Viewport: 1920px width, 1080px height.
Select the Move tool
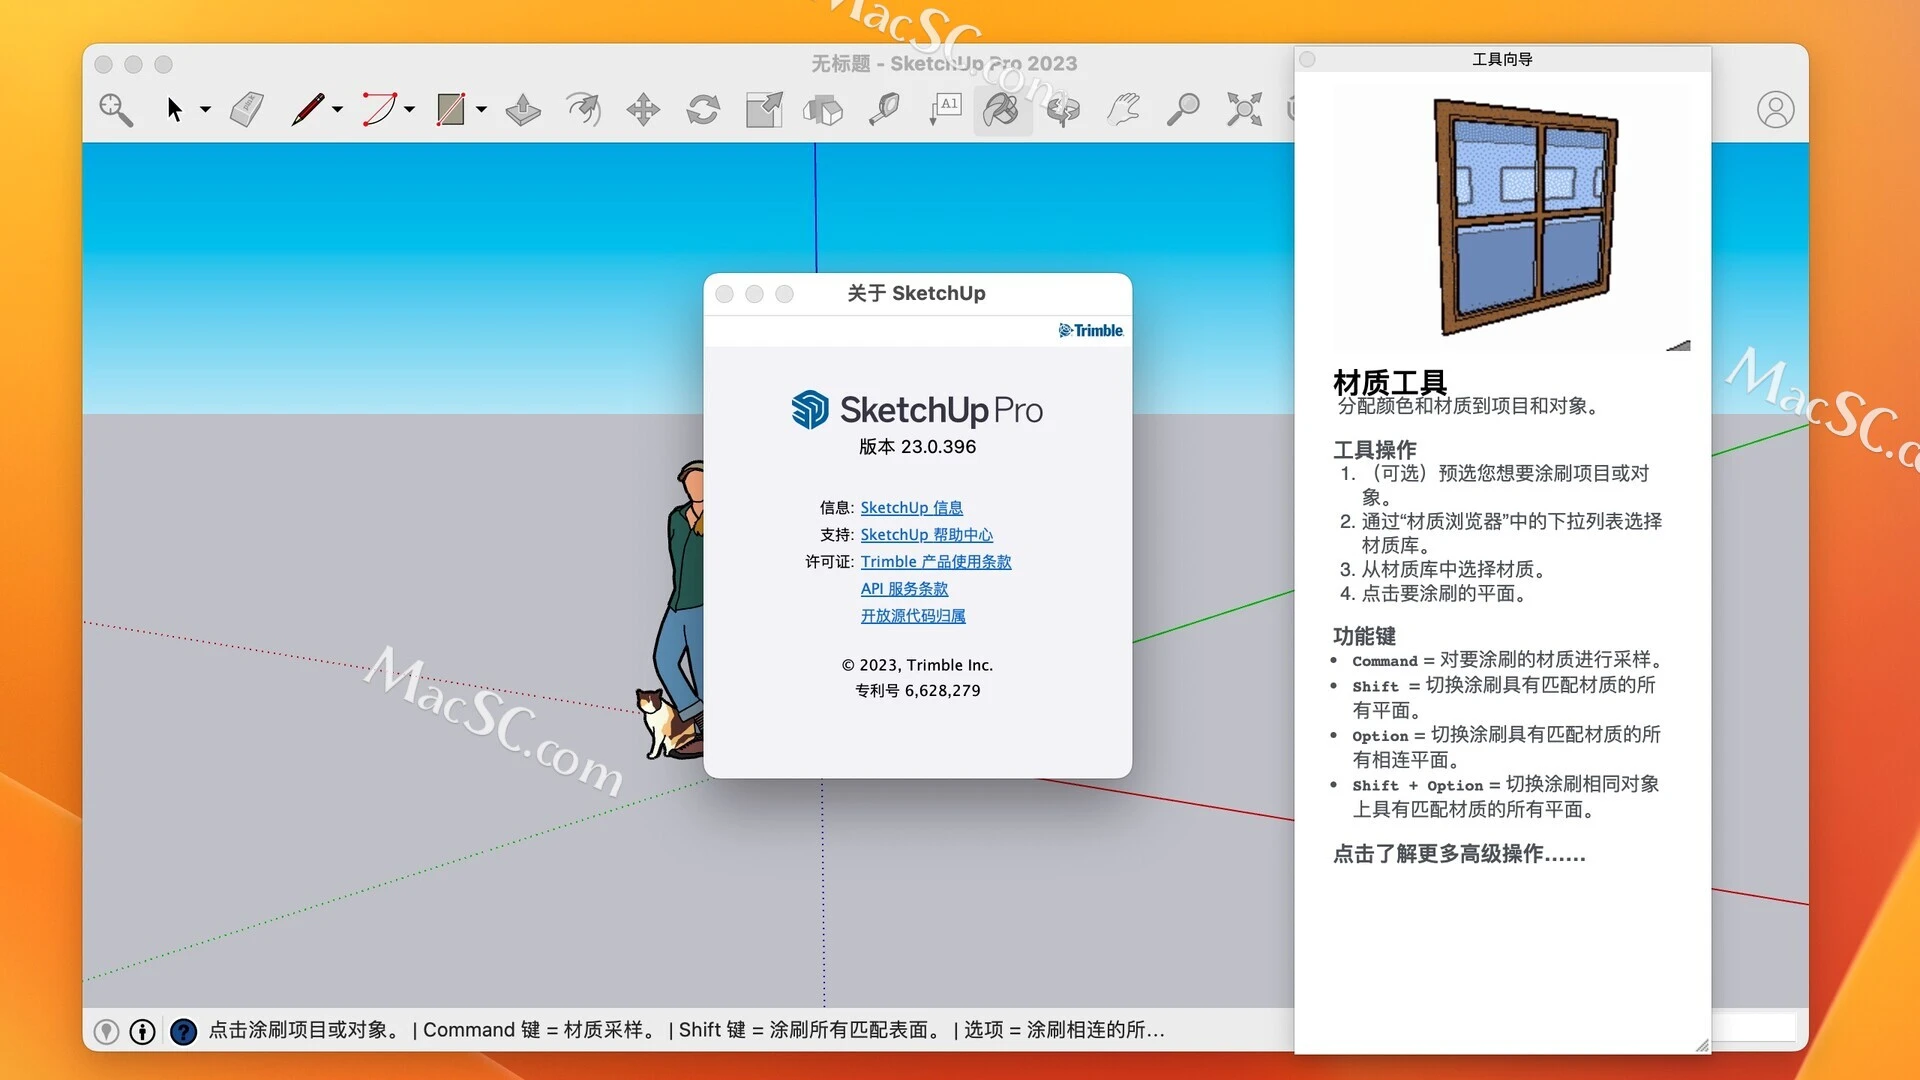[x=643, y=110]
